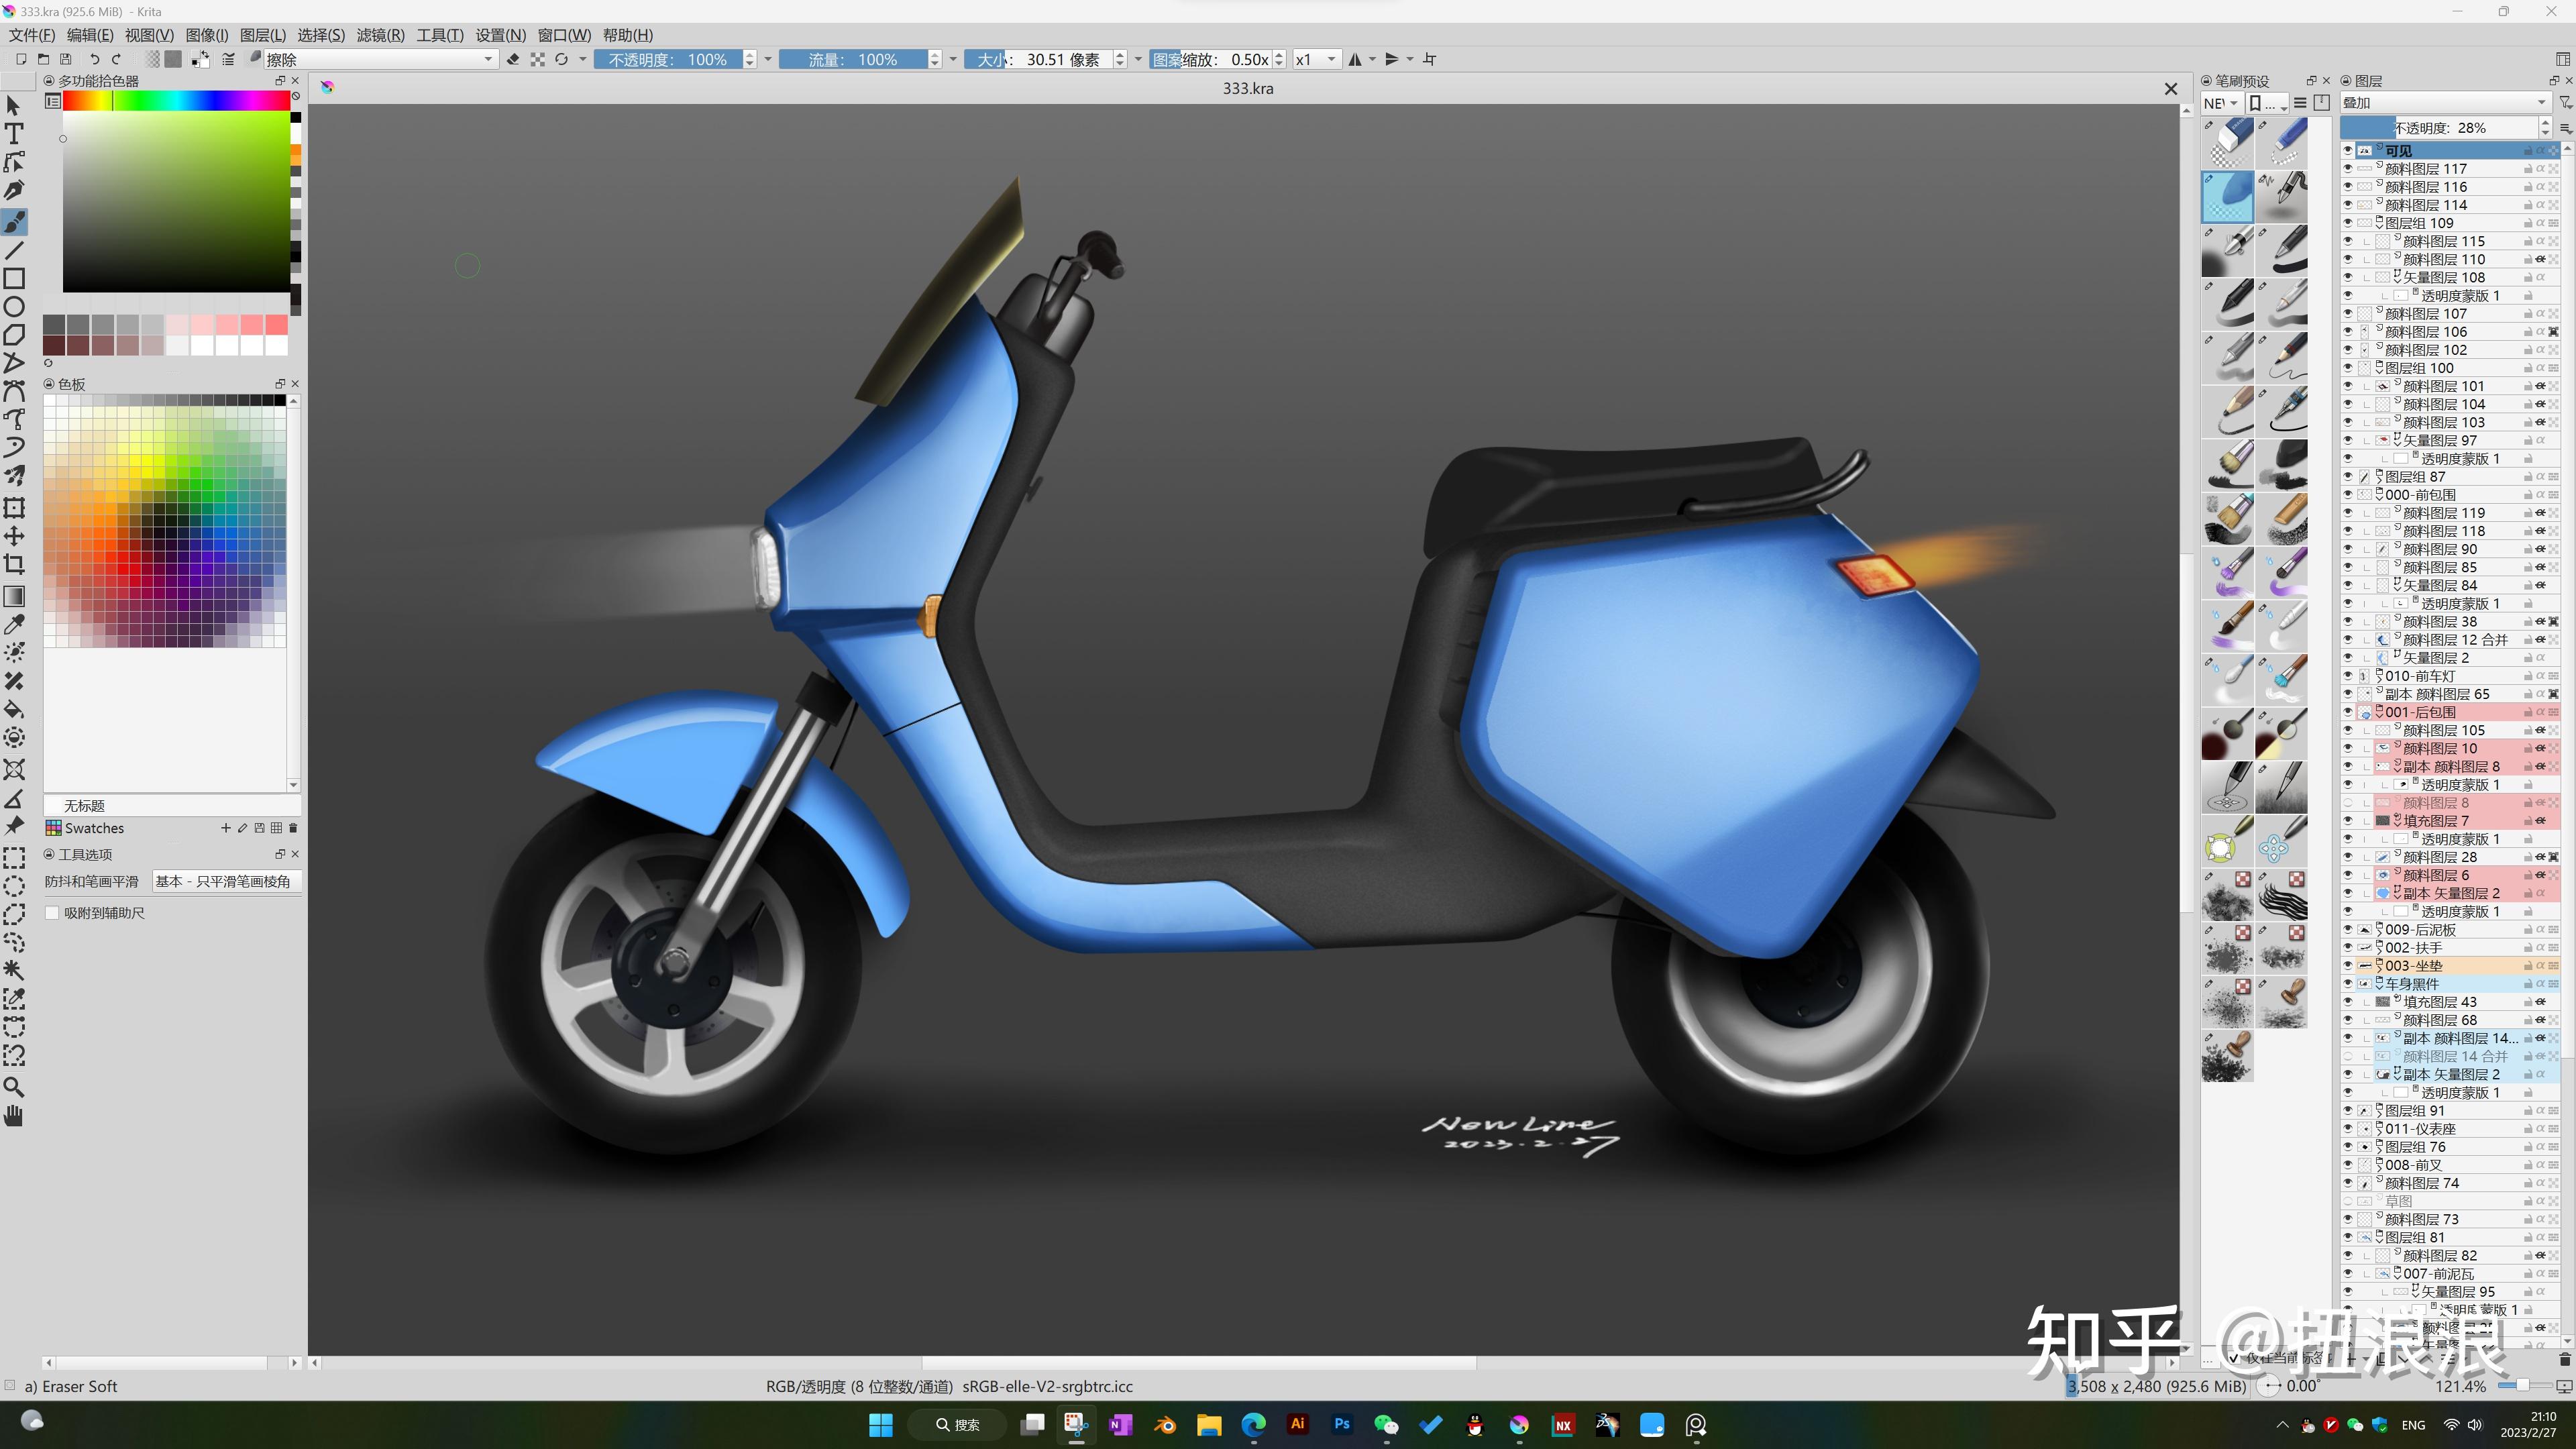Select the 001-后包围 layer group
Viewport: 2576px width, 1449px height.
[2420, 712]
